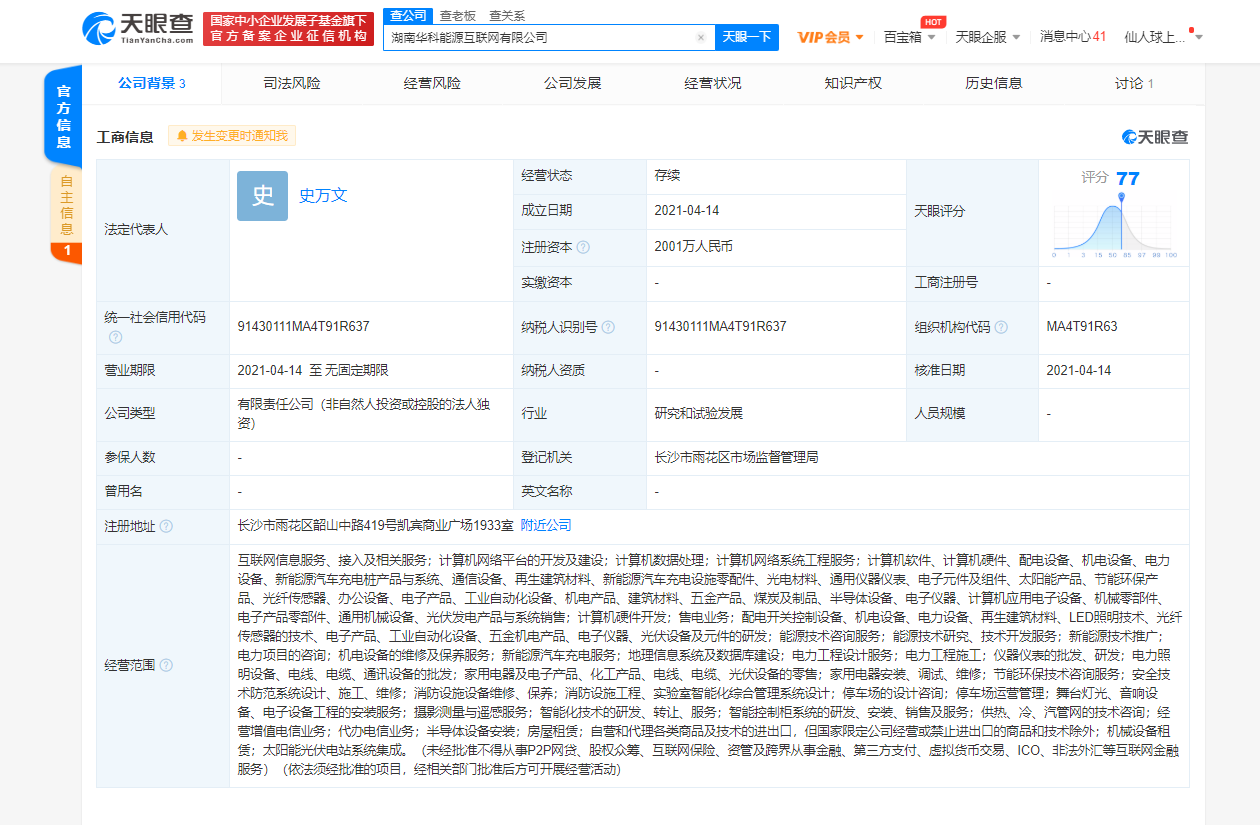The image size is (1260, 825).
Task: Open the 知识产权 tab
Action: [853, 83]
